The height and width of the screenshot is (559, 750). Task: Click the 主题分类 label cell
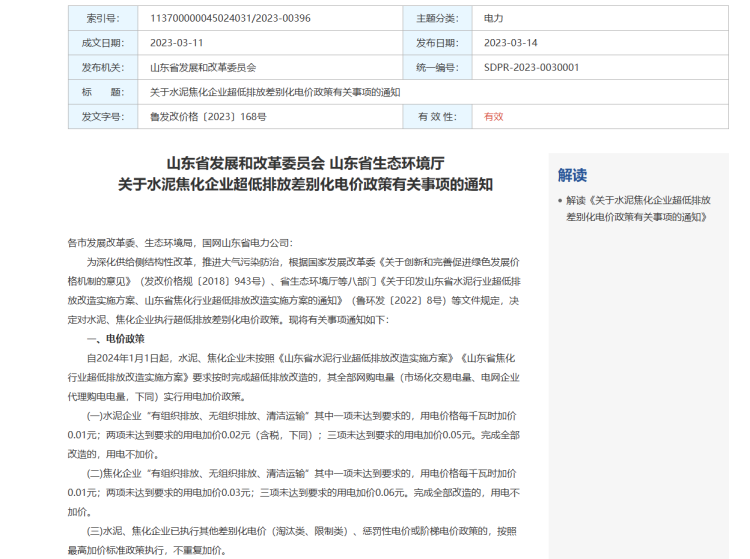click(437, 18)
